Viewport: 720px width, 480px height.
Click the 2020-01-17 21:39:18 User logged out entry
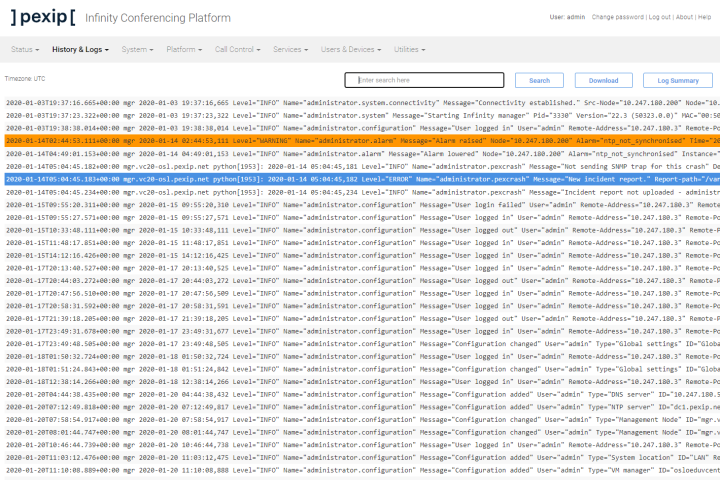click(362, 318)
